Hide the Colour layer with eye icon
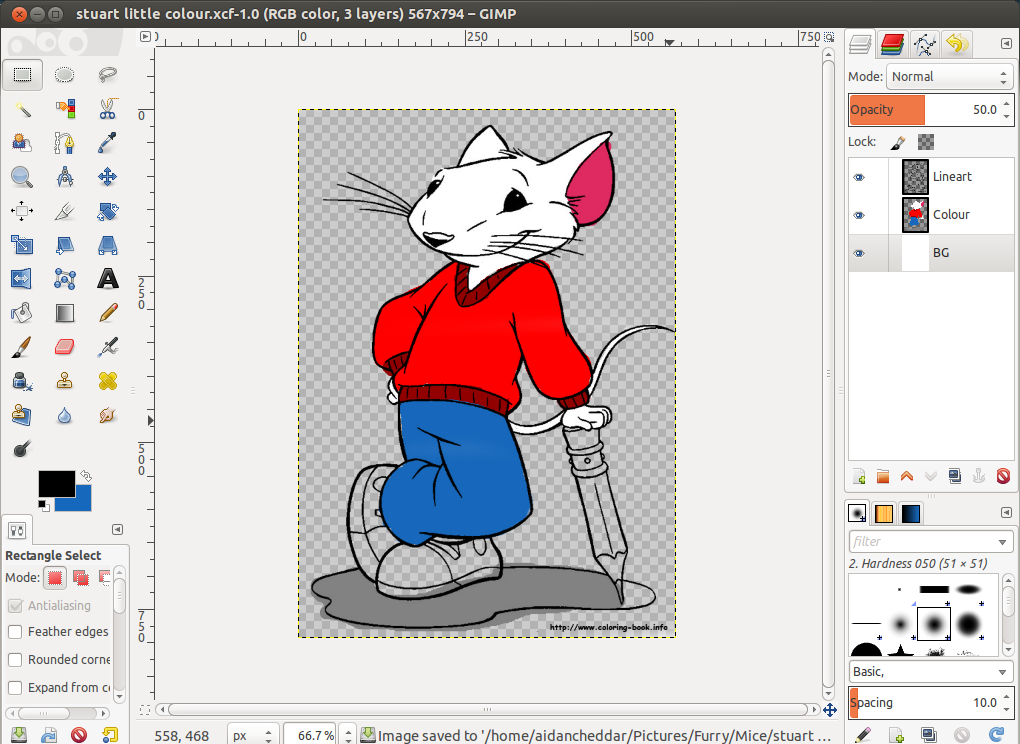 859,215
